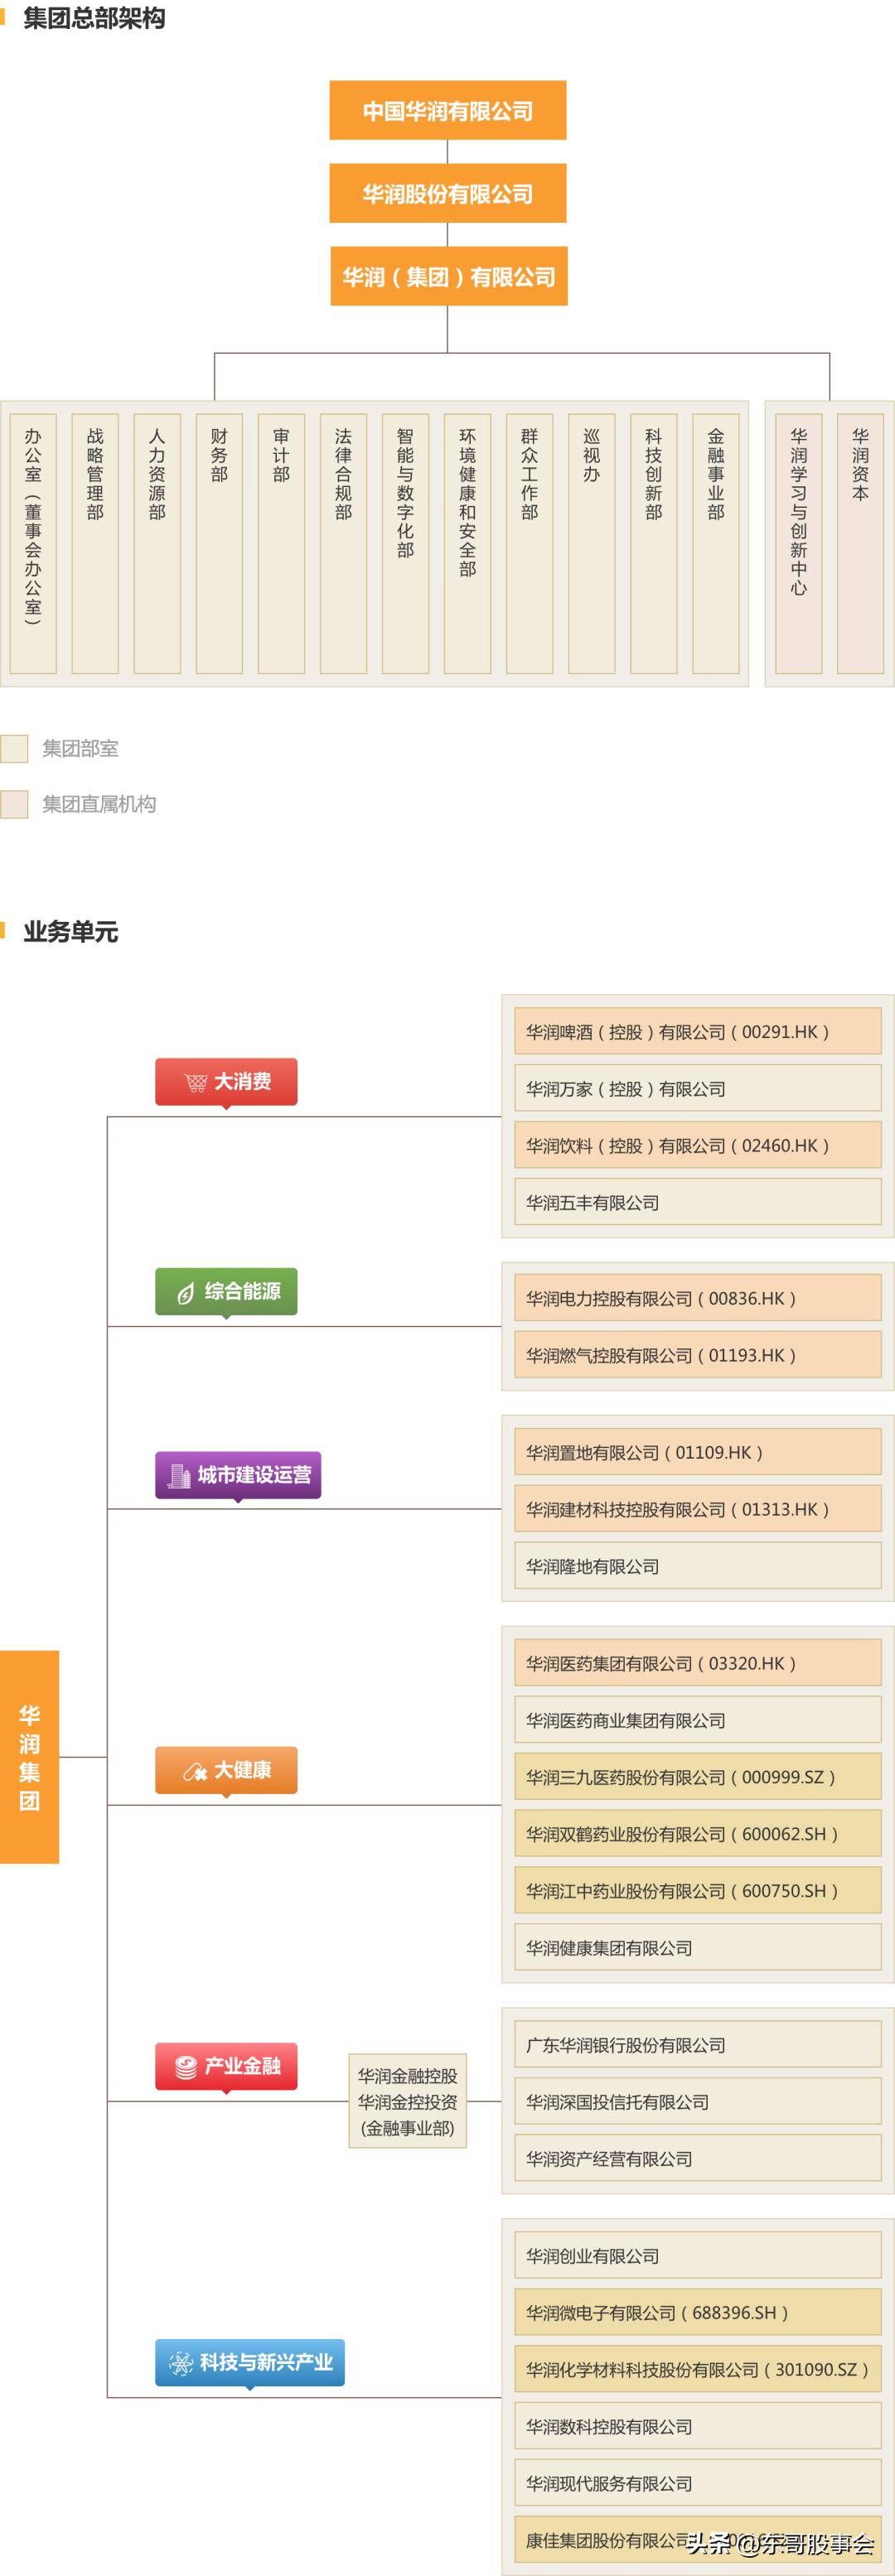Click 华润深国投信托有限公司 entry

[697, 2102]
